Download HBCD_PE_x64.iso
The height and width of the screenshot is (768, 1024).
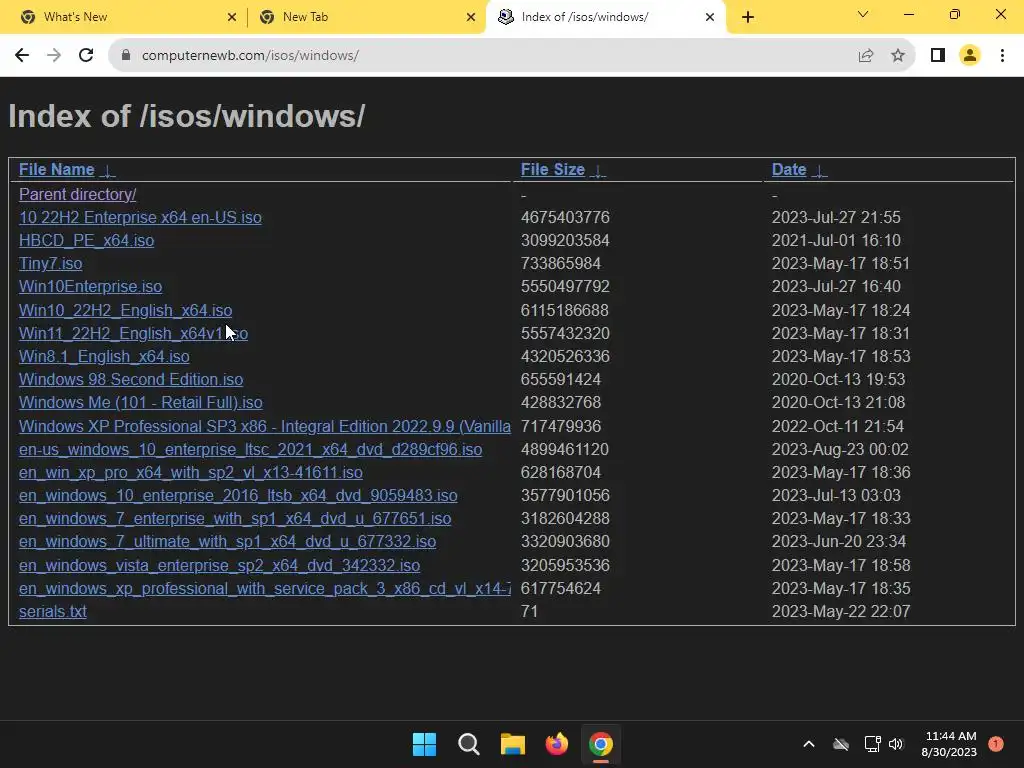pyautogui.click(x=86, y=240)
